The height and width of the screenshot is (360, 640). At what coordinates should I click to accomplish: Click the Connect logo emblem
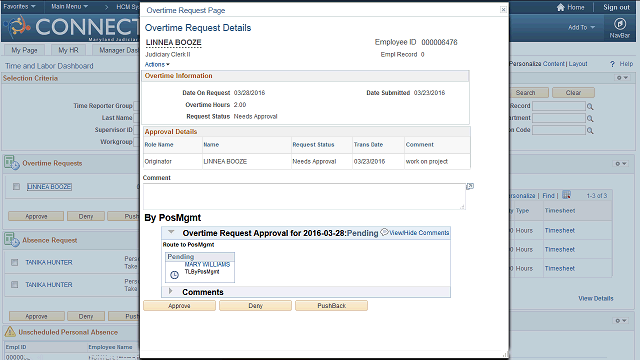coord(18,27)
